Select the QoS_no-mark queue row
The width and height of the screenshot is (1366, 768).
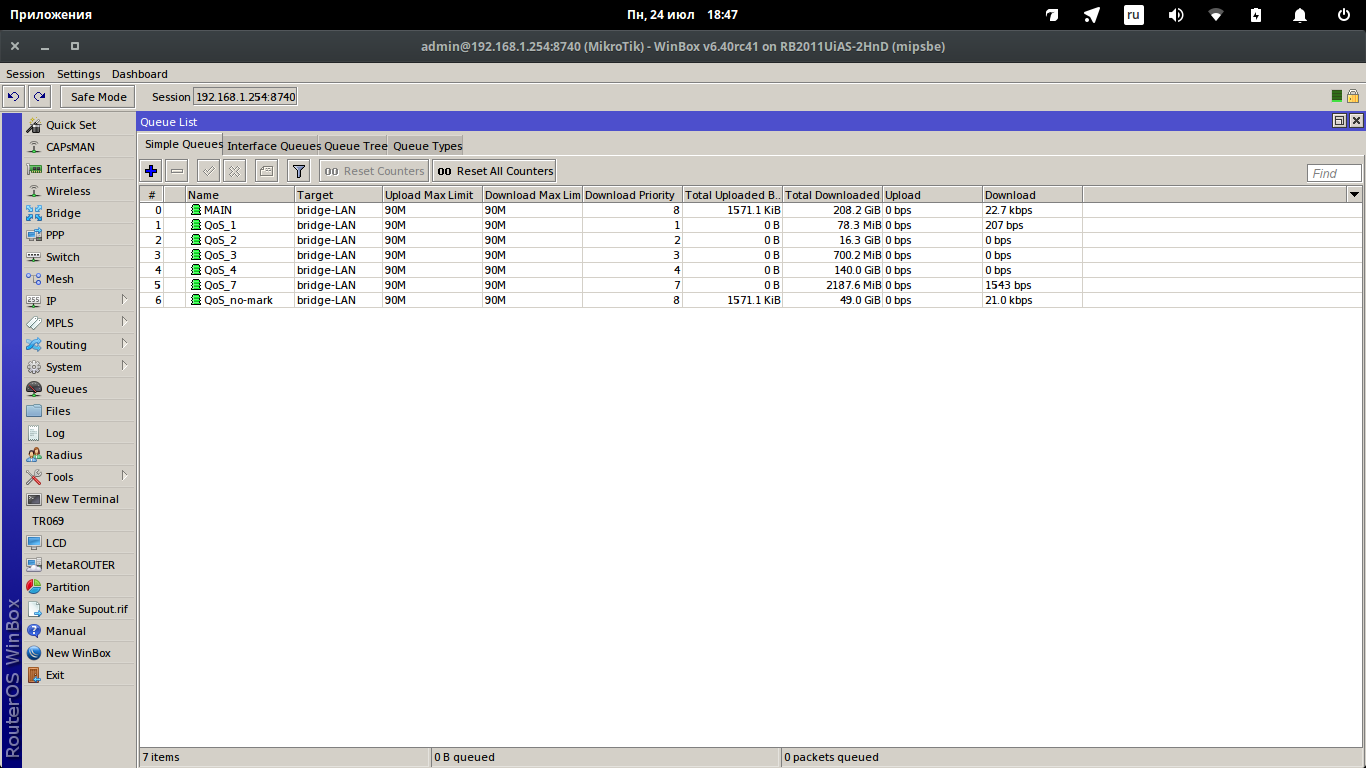(751, 300)
